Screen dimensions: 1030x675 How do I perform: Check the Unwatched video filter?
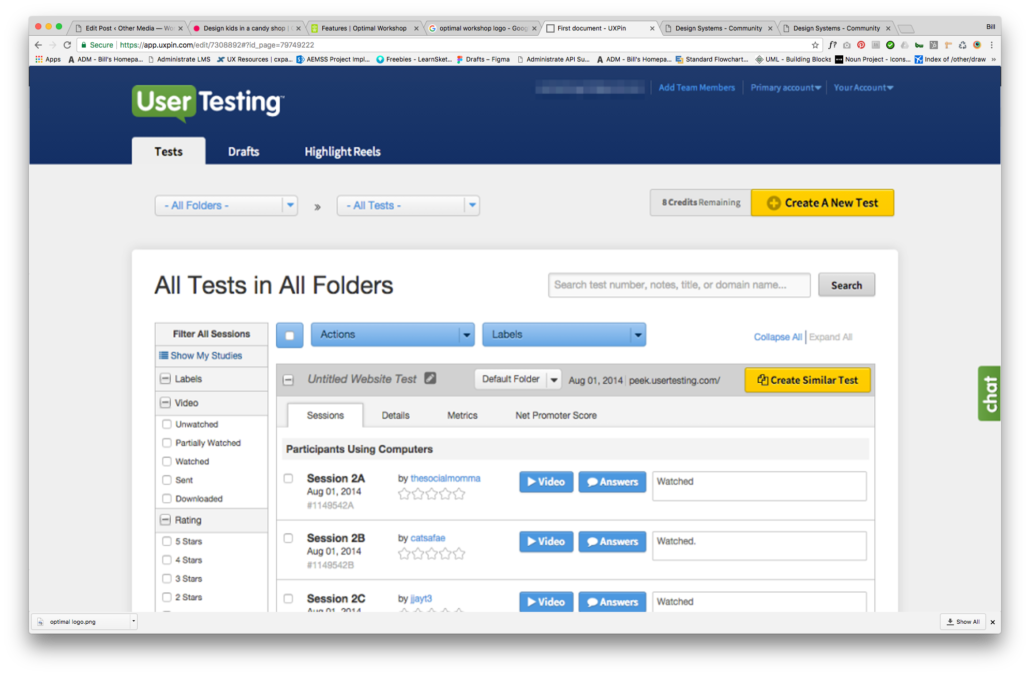pyautogui.click(x=167, y=424)
